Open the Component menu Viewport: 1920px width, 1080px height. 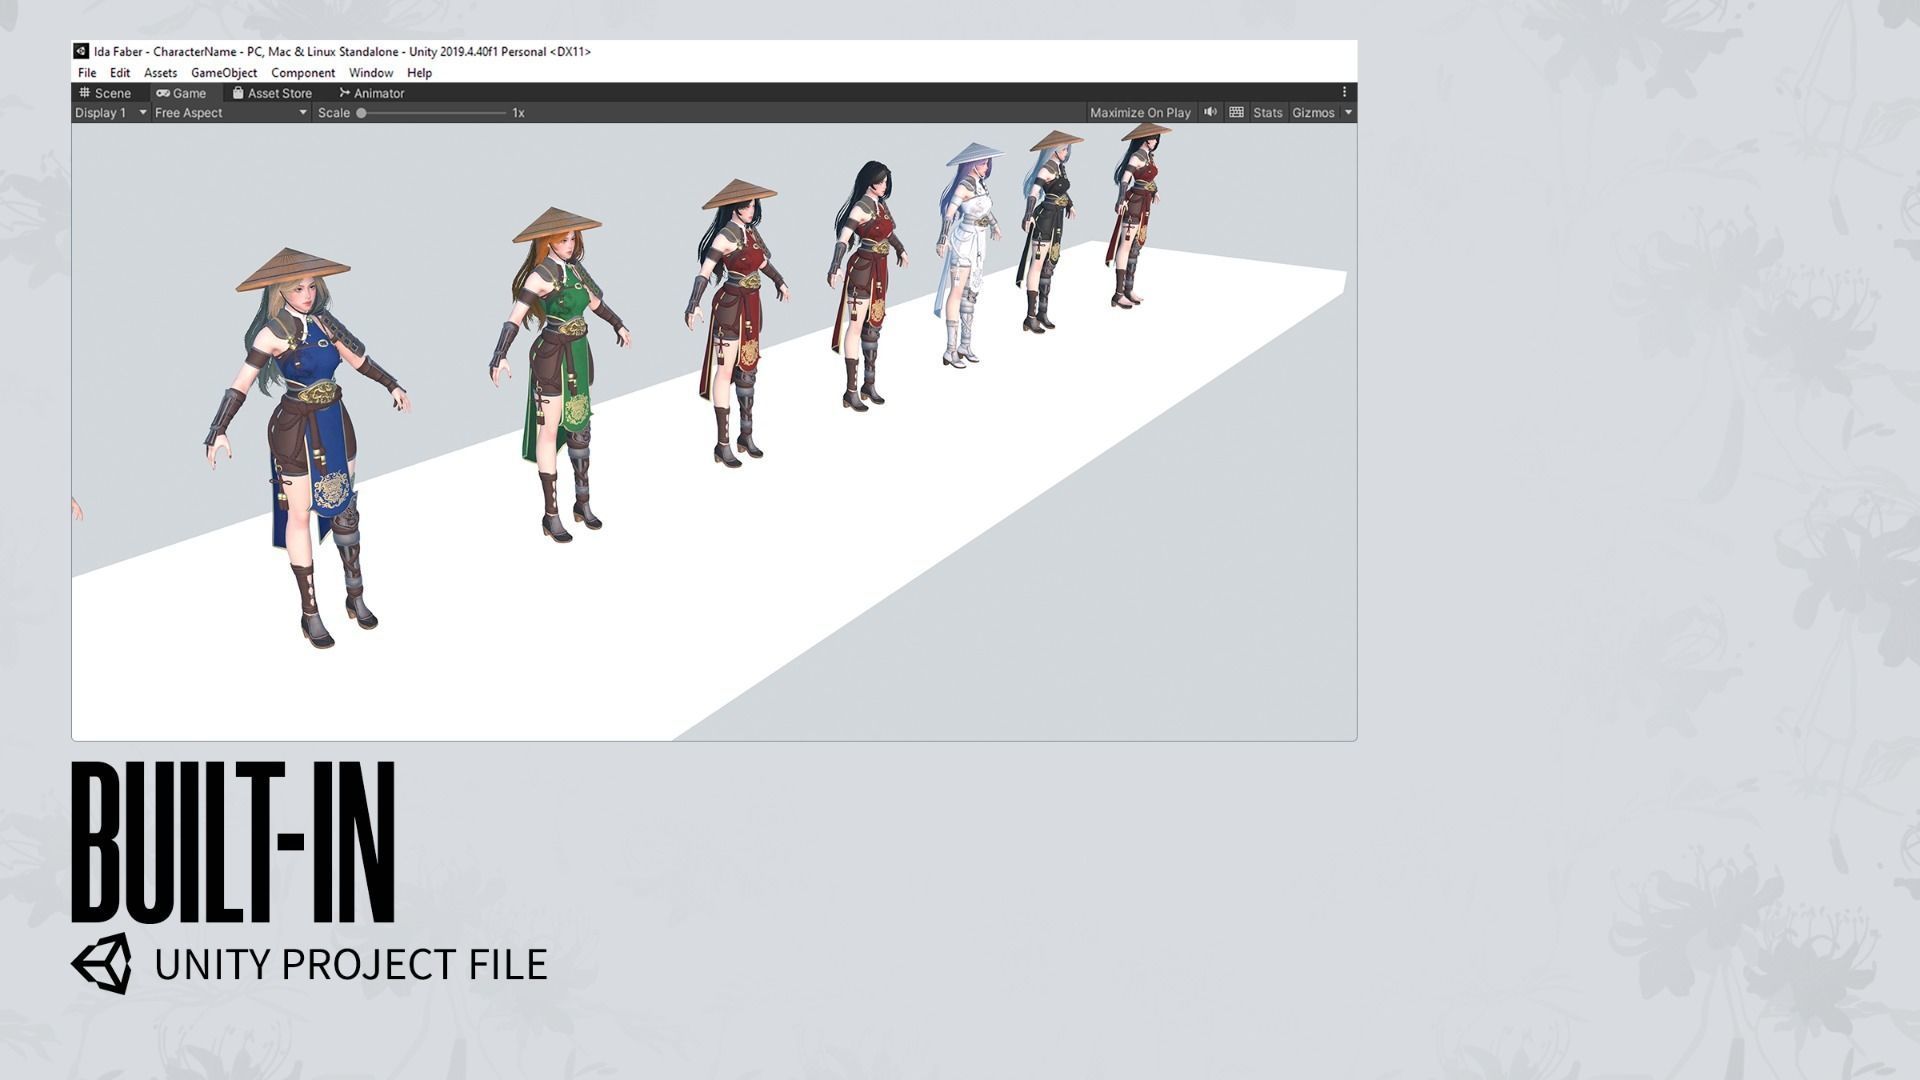point(302,73)
